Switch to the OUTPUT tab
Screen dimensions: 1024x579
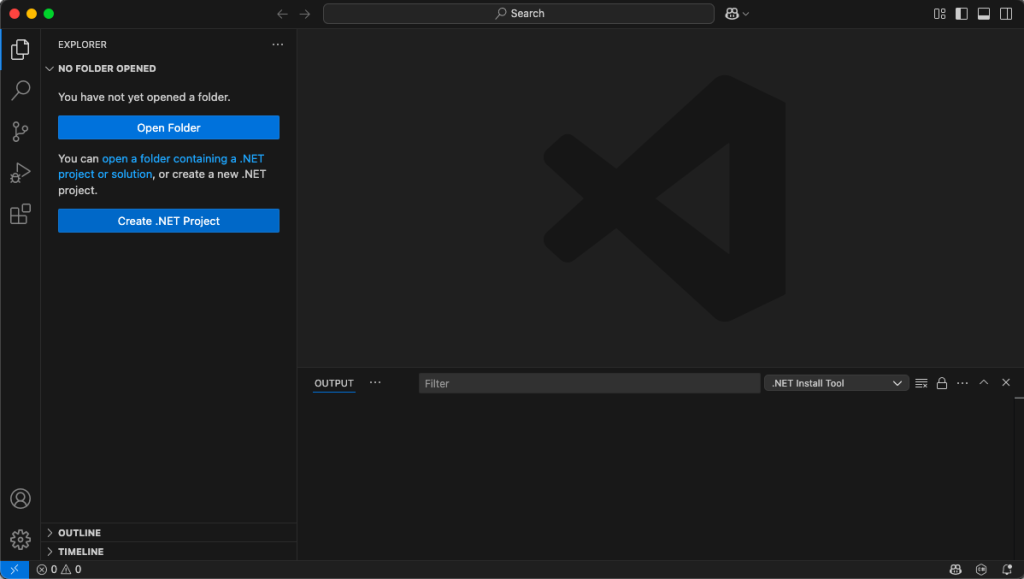click(334, 383)
